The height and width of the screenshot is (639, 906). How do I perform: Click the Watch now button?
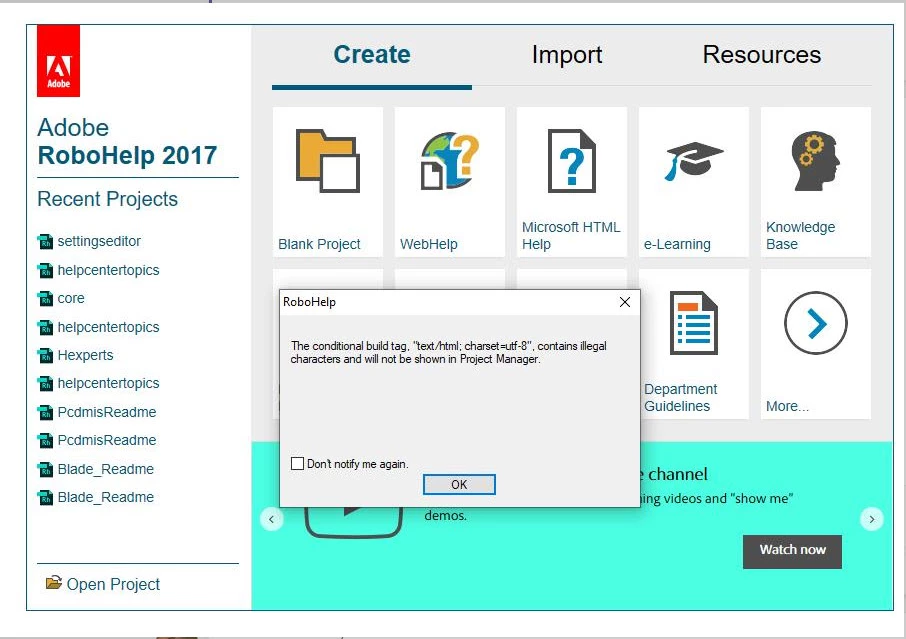792,551
